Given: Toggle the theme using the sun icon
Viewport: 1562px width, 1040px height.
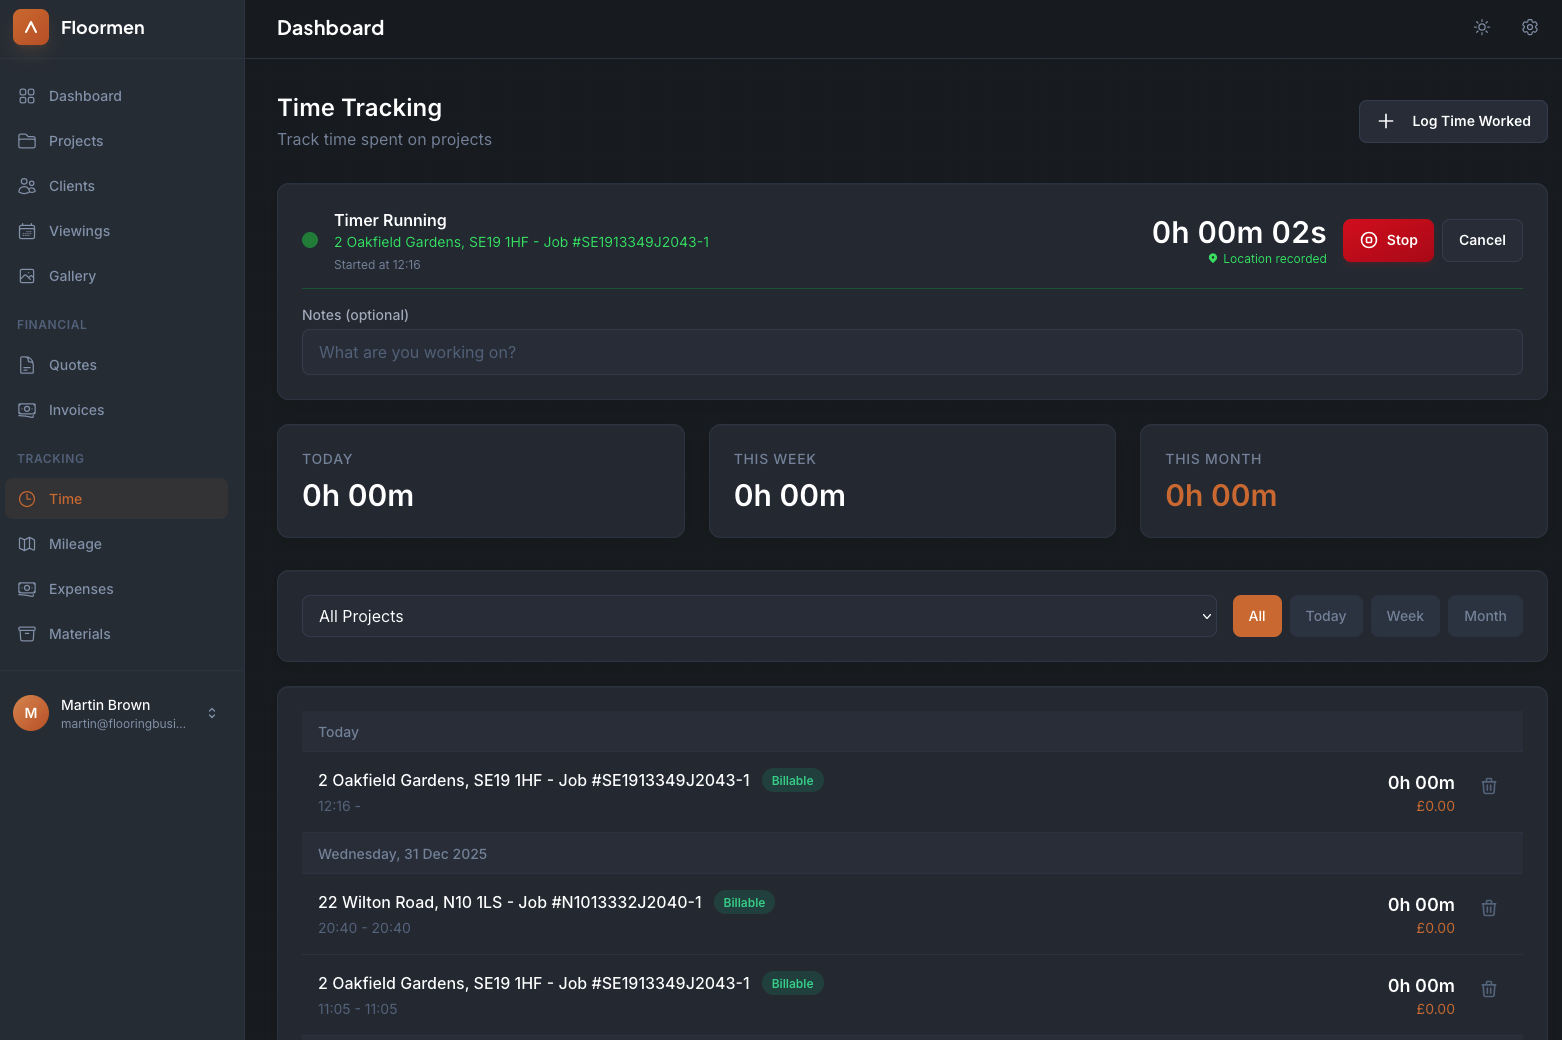Looking at the screenshot, I should (x=1481, y=27).
